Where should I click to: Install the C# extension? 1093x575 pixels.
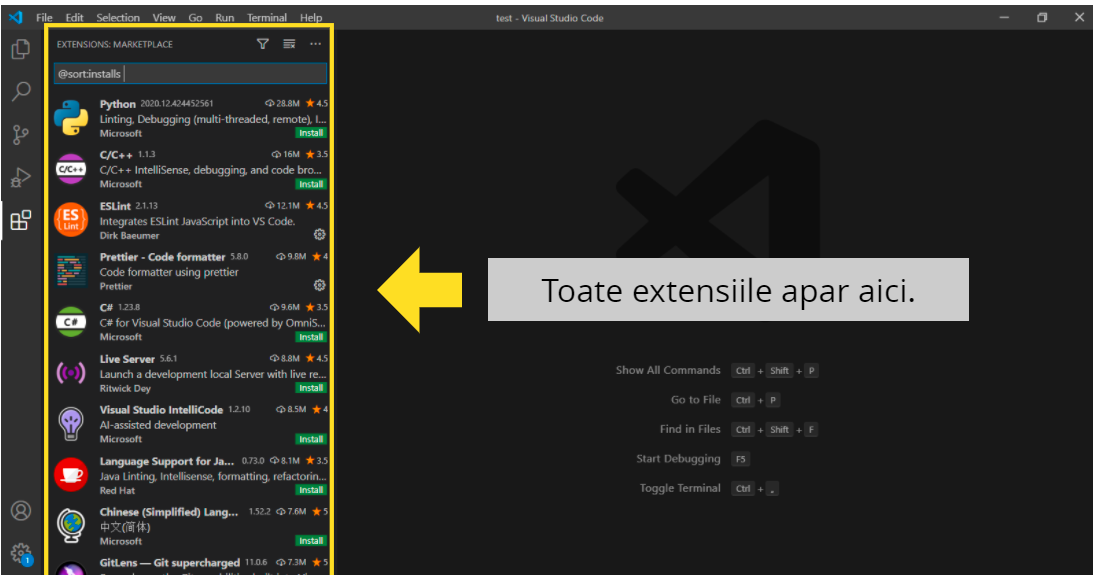311,337
